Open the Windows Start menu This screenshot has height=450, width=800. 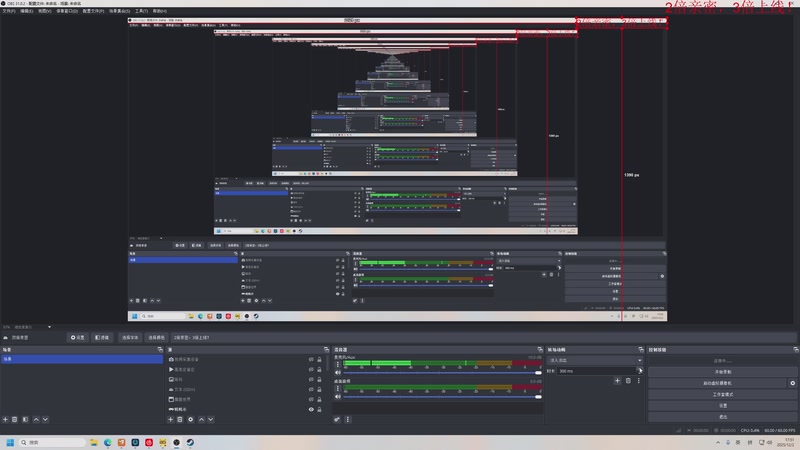coord(10,442)
